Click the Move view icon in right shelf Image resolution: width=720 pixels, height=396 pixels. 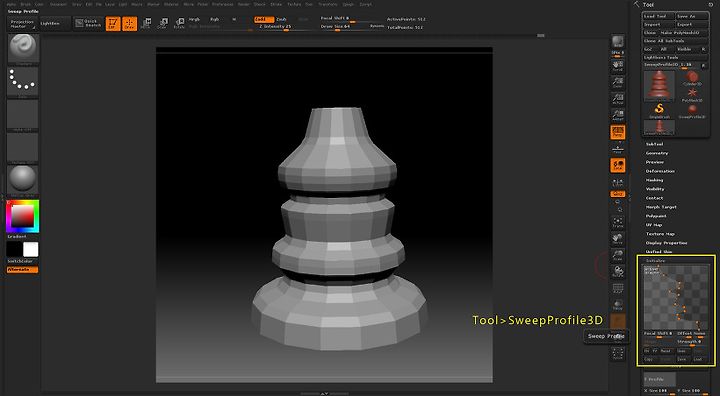pos(618,239)
